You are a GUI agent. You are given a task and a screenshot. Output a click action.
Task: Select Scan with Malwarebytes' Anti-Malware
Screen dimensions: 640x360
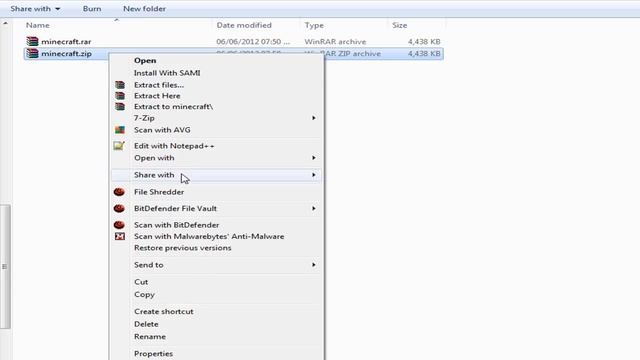[x=209, y=236]
